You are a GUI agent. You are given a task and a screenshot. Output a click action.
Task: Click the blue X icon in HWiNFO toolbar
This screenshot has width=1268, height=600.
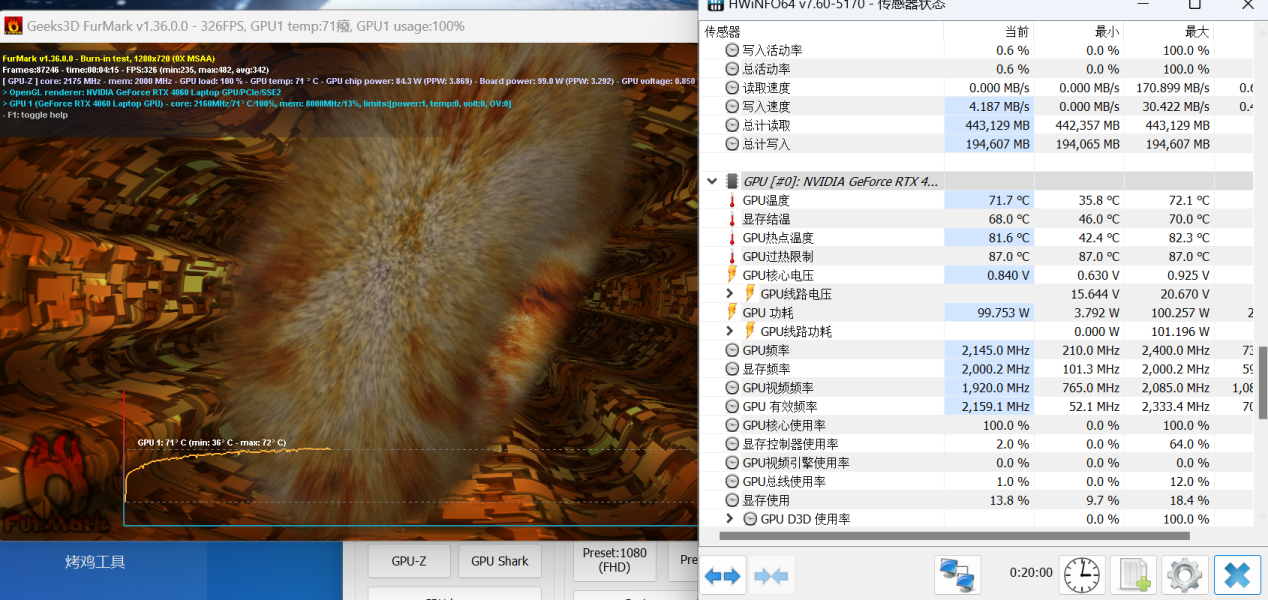tap(1237, 575)
